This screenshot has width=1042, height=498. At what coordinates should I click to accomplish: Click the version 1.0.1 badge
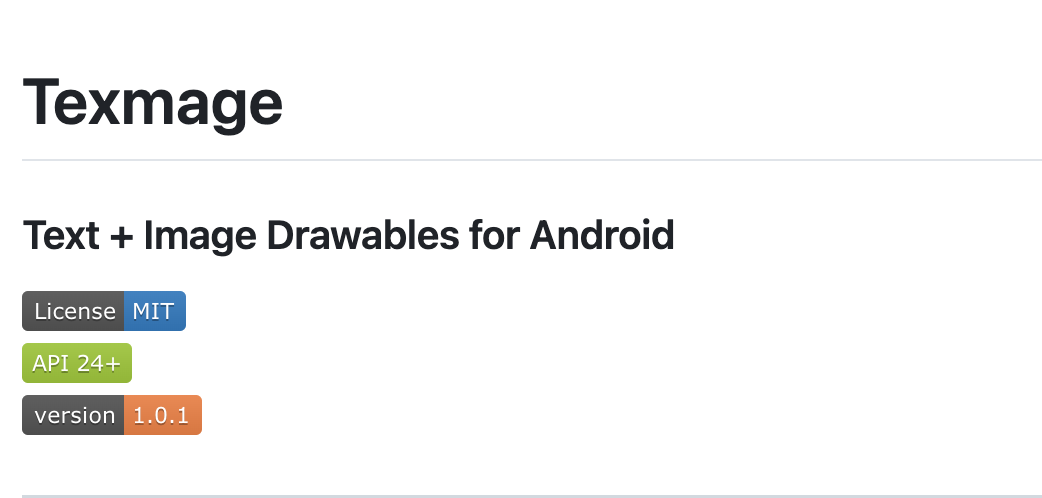(x=112, y=415)
